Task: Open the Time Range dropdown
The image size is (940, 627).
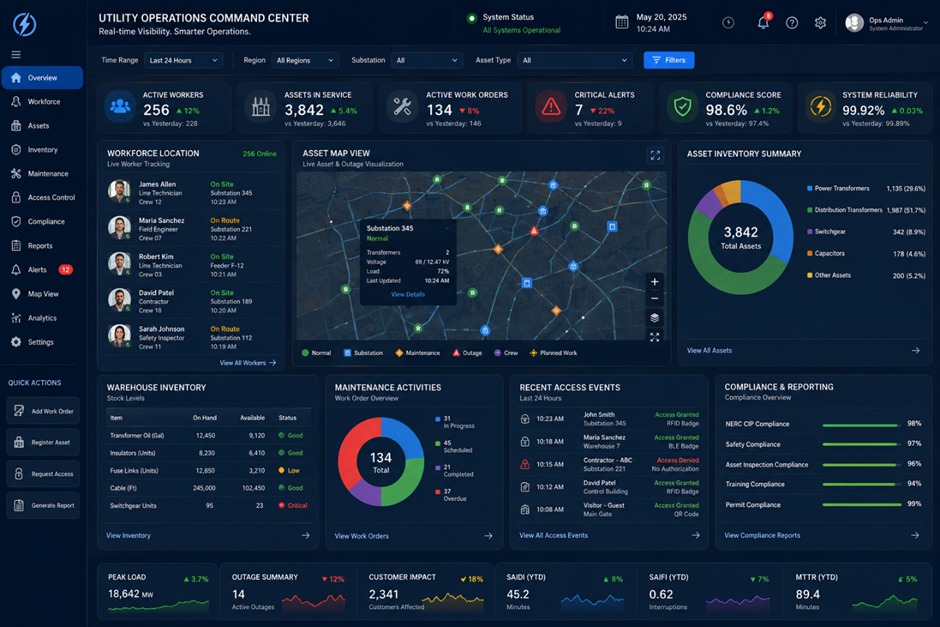Action: point(183,60)
